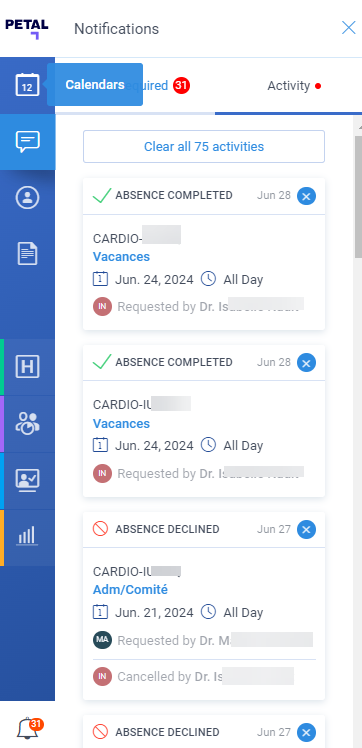This screenshot has width=362, height=748.
Task: Switch to the Activity tab
Action: coord(294,86)
